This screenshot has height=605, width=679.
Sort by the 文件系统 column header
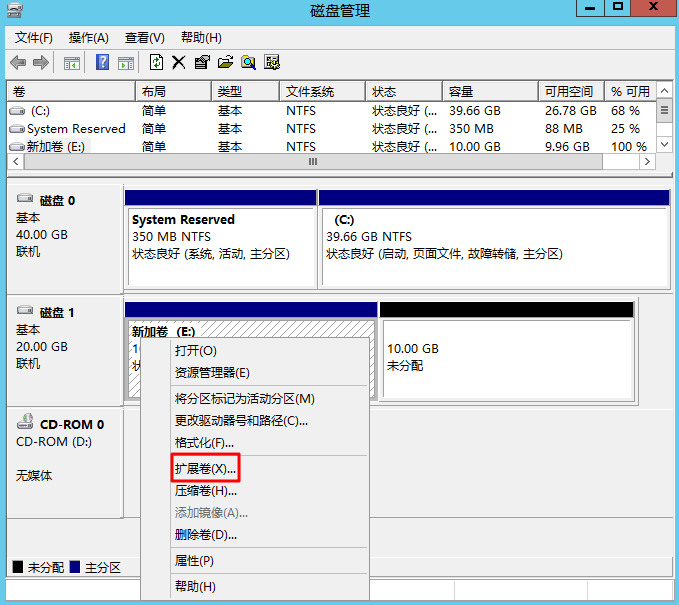(x=322, y=91)
